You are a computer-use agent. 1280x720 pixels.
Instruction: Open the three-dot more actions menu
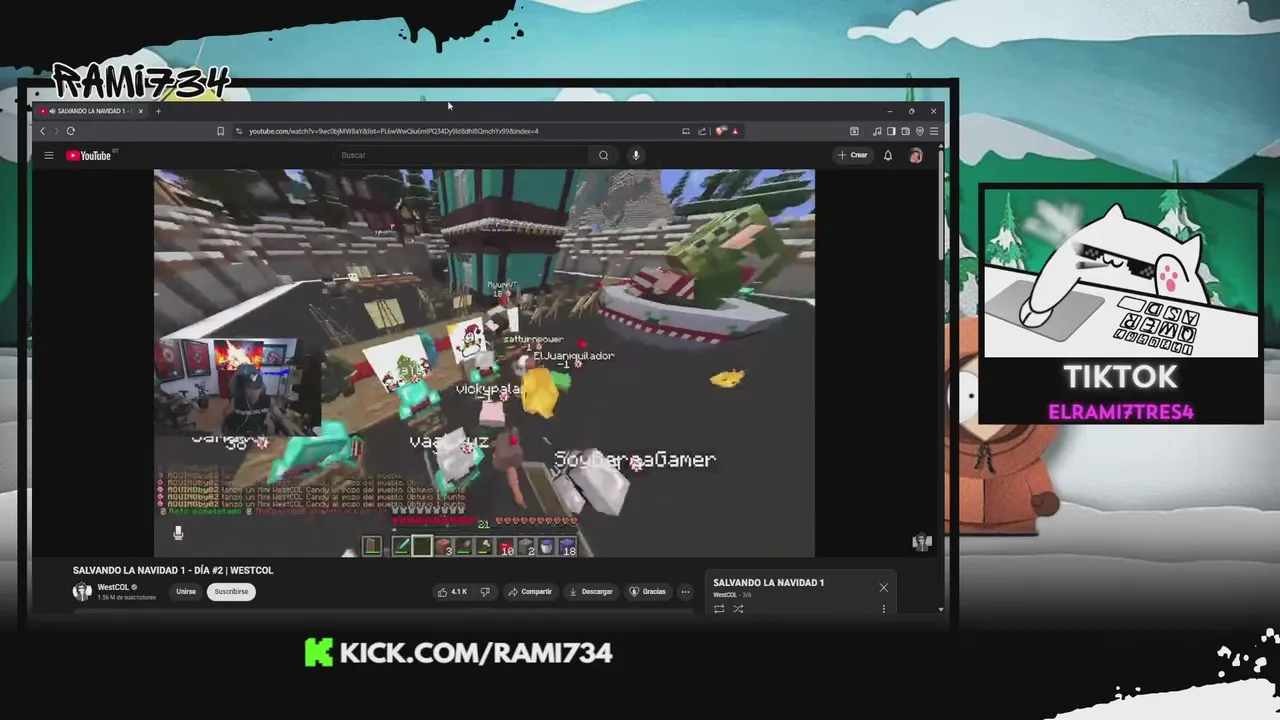click(685, 592)
